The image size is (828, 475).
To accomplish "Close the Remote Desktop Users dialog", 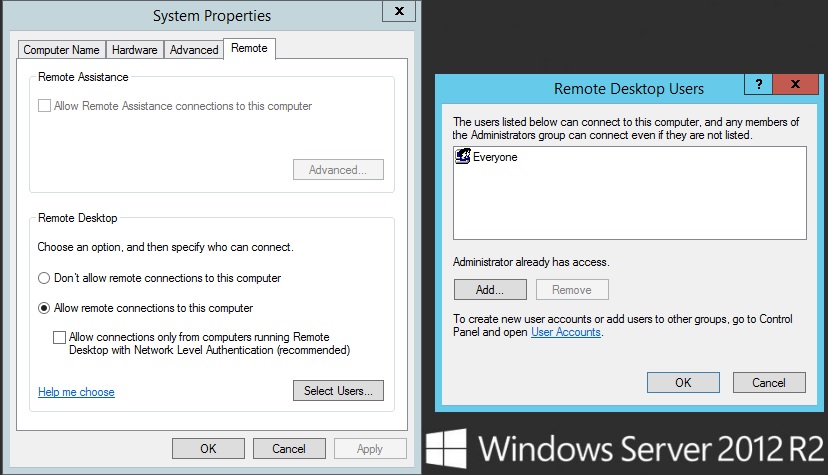I will click(x=795, y=84).
